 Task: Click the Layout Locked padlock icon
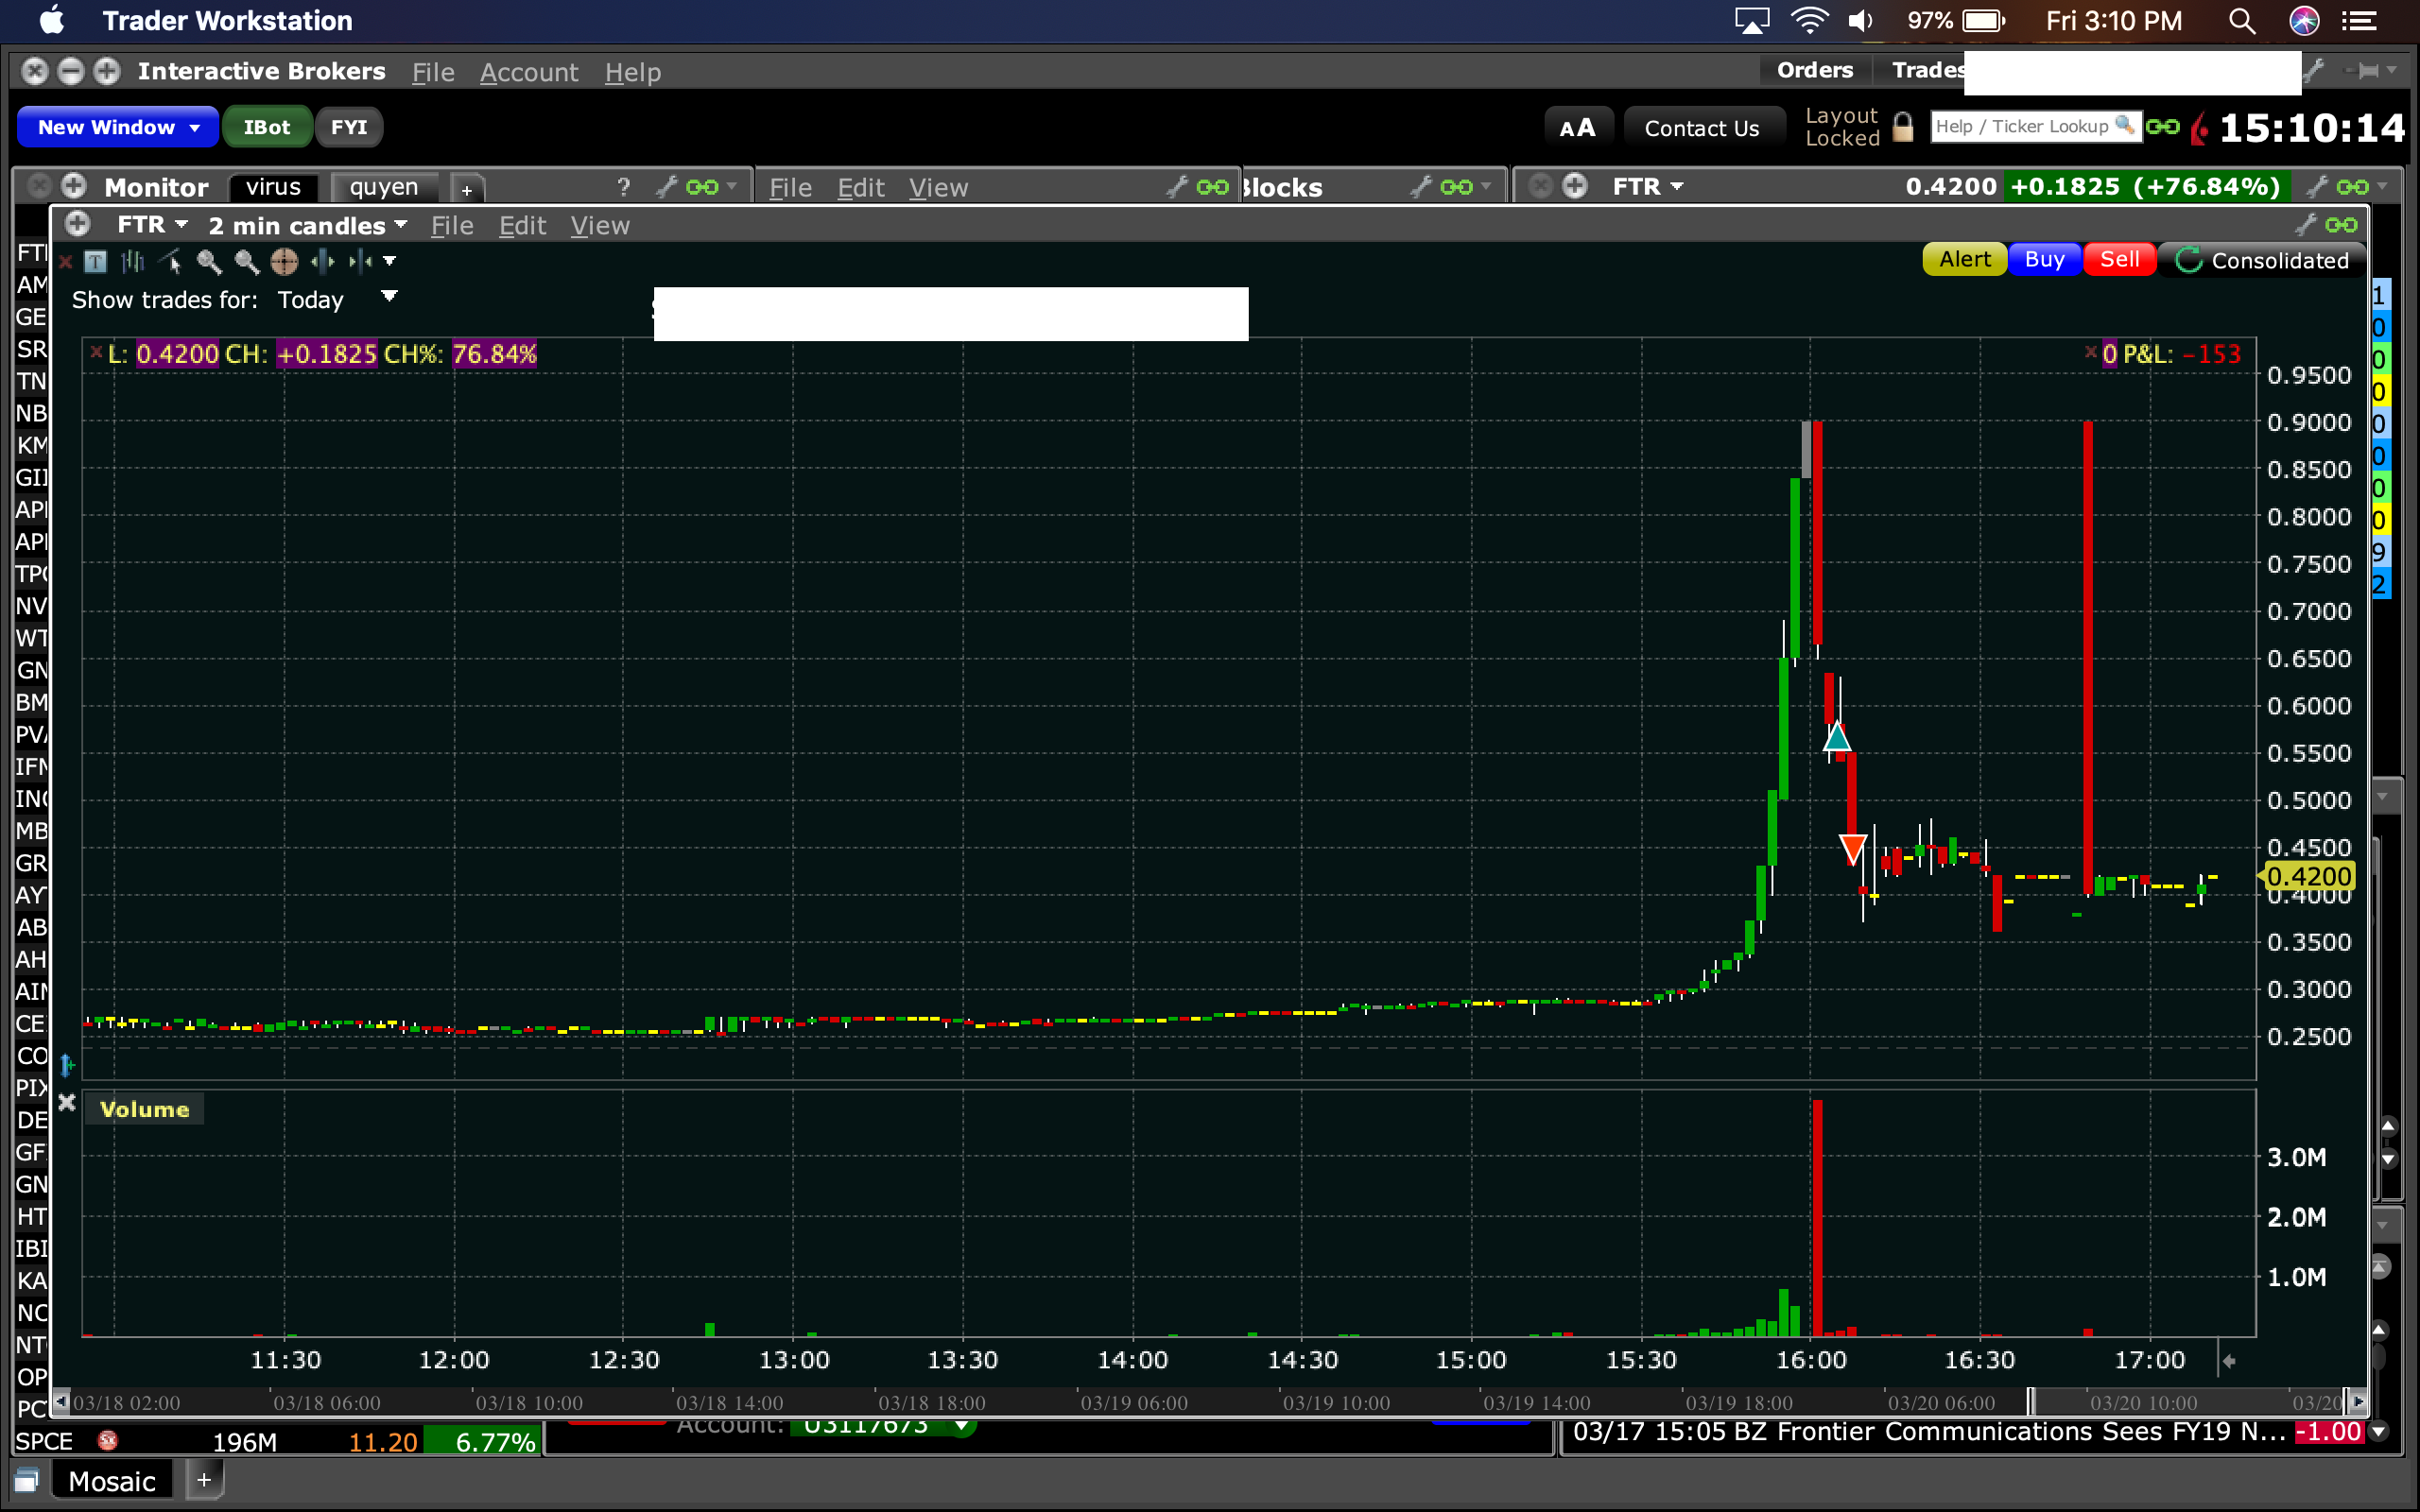pyautogui.click(x=1903, y=128)
